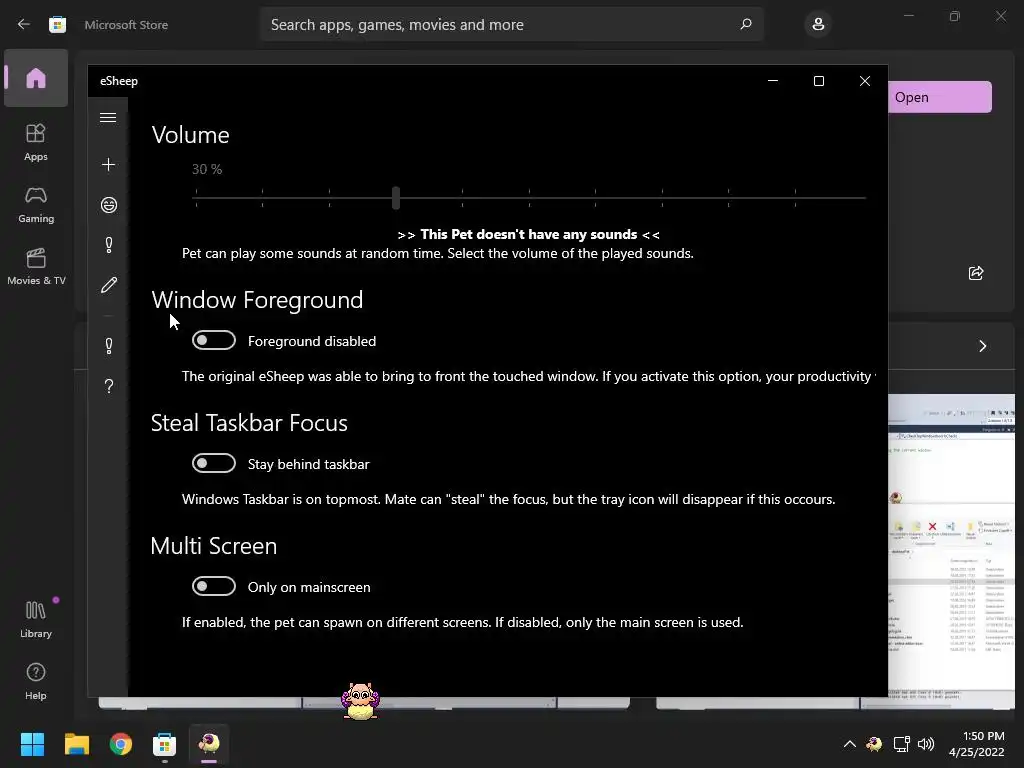Go to Microsoft Store Home
1024x768 pixels.
[36, 78]
